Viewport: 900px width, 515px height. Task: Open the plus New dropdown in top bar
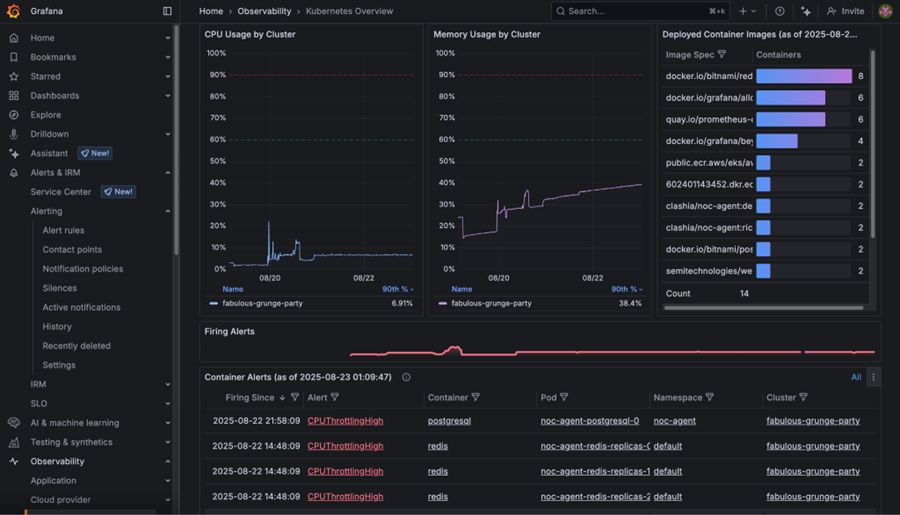[747, 11]
